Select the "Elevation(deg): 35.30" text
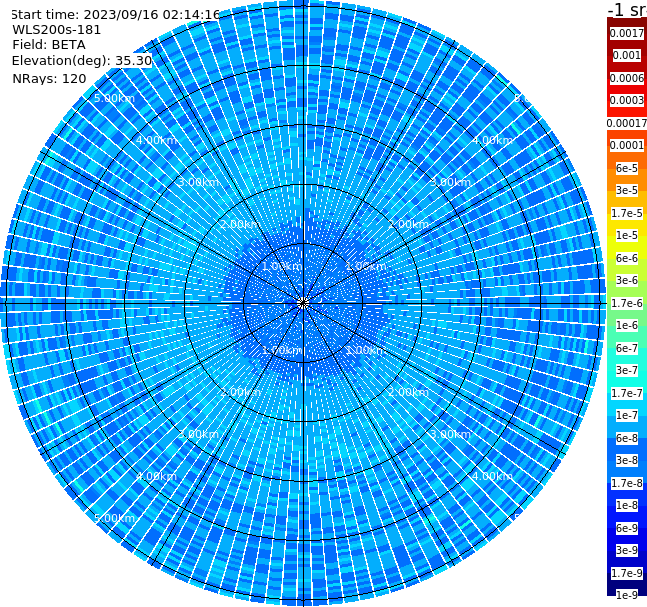 [x=82, y=61]
